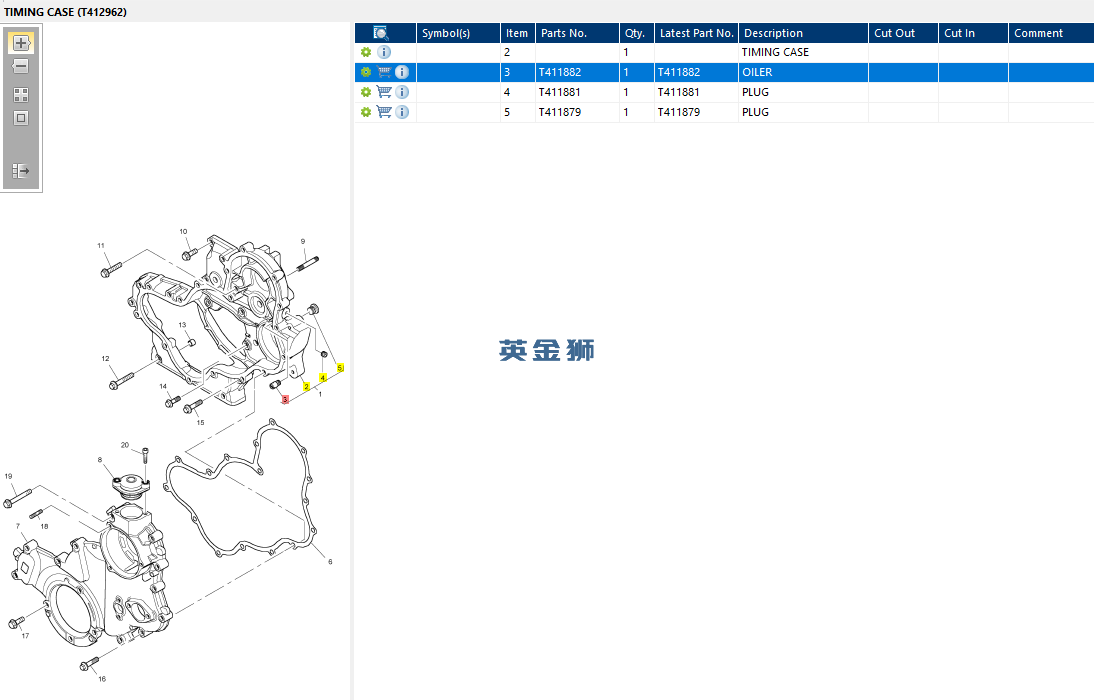Click the list export arrow tool
This screenshot has height=700, width=1094.
coord(21,171)
